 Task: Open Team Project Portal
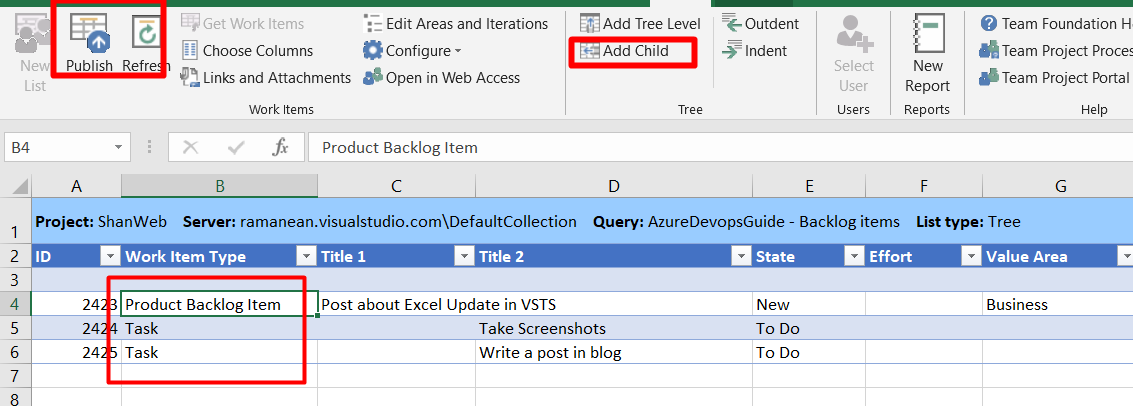pyautogui.click(x=1054, y=77)
